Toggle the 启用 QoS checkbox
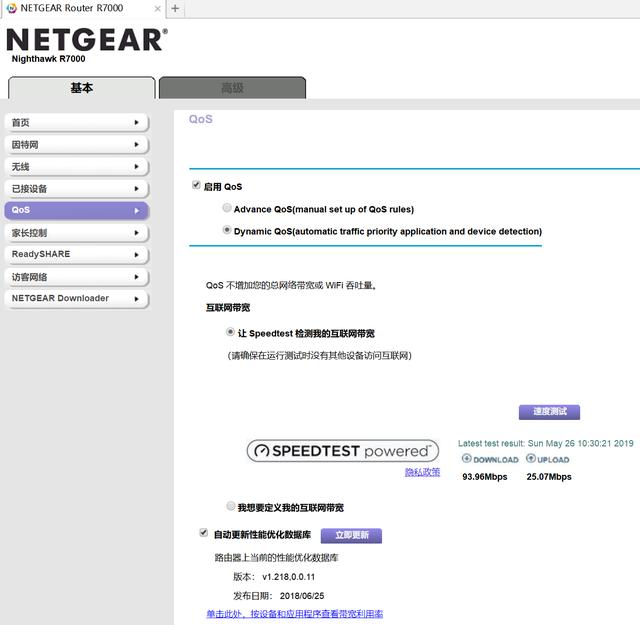640x625 pixels. 196,185
